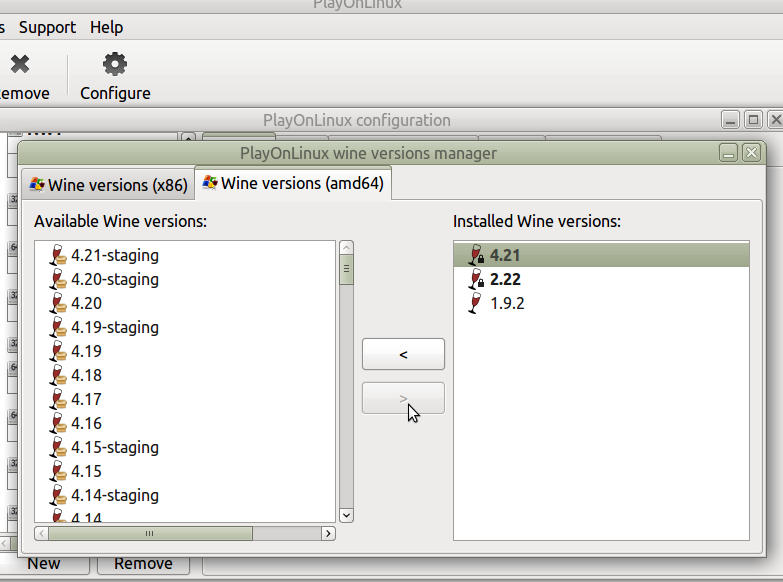The image size is (783, 582).
Task: Click New button in configuration window
Action: 44,564
